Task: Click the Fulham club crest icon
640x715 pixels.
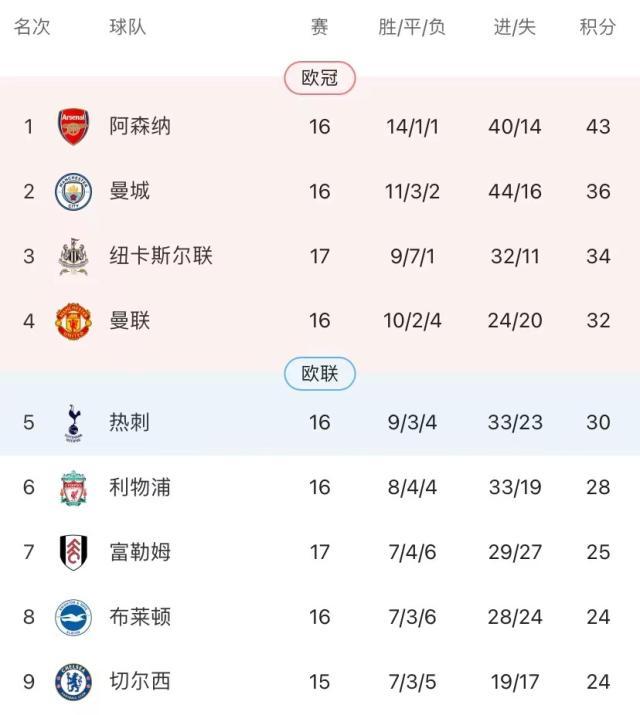Action: point(73,552)
